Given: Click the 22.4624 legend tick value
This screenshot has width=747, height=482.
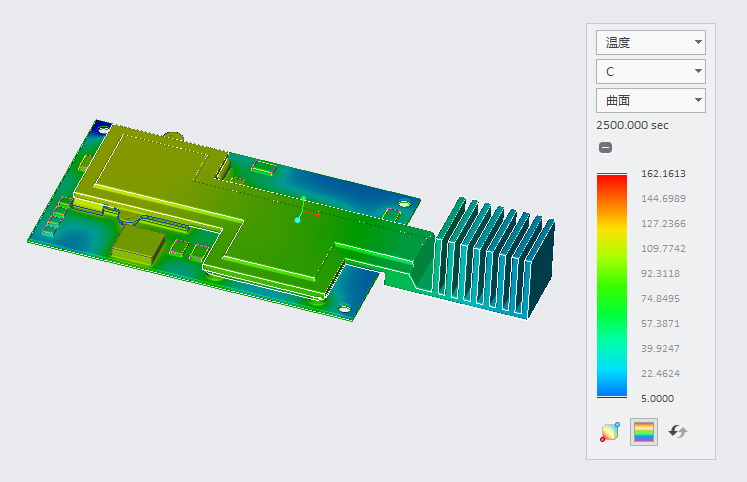Looking at the screenshot, I should click(x=663, y=373).
